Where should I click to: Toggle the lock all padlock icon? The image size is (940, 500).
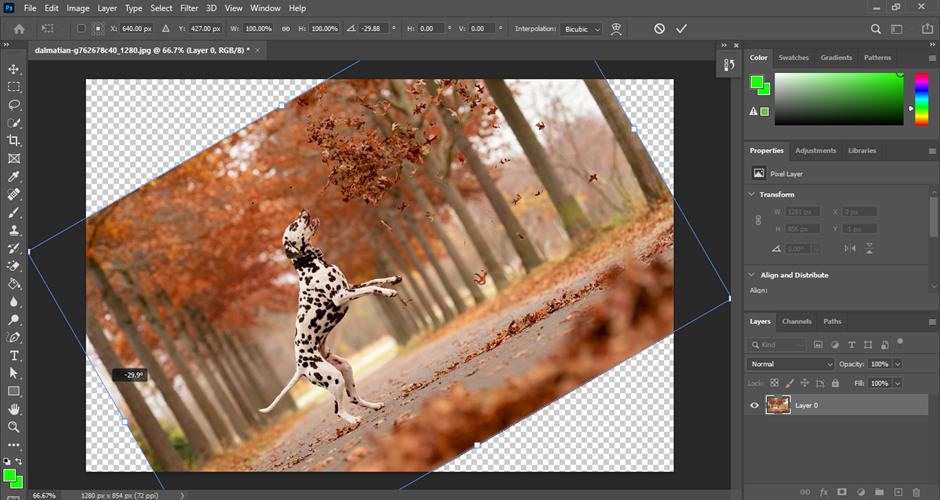point(835,383)
